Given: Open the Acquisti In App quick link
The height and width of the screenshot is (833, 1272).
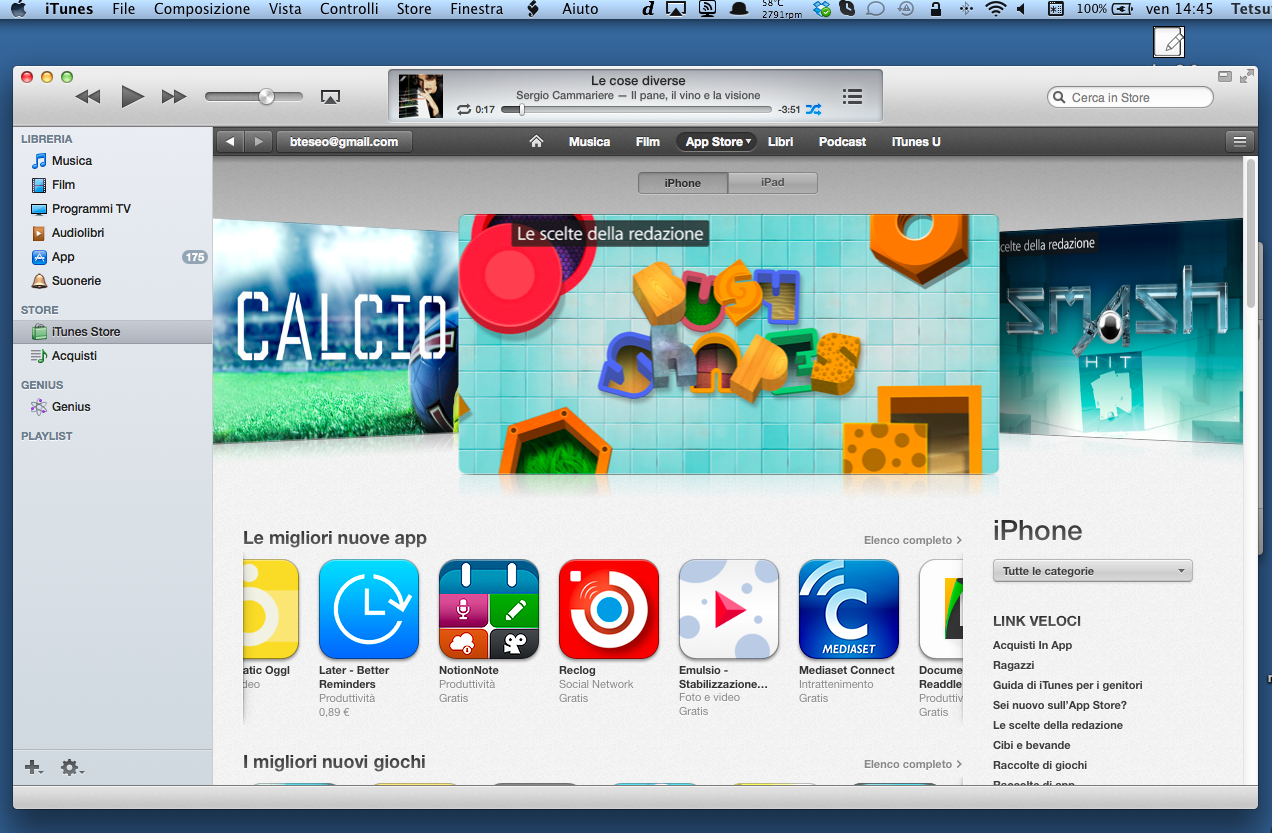Looking at the screenshot, I should (1032, 645).
